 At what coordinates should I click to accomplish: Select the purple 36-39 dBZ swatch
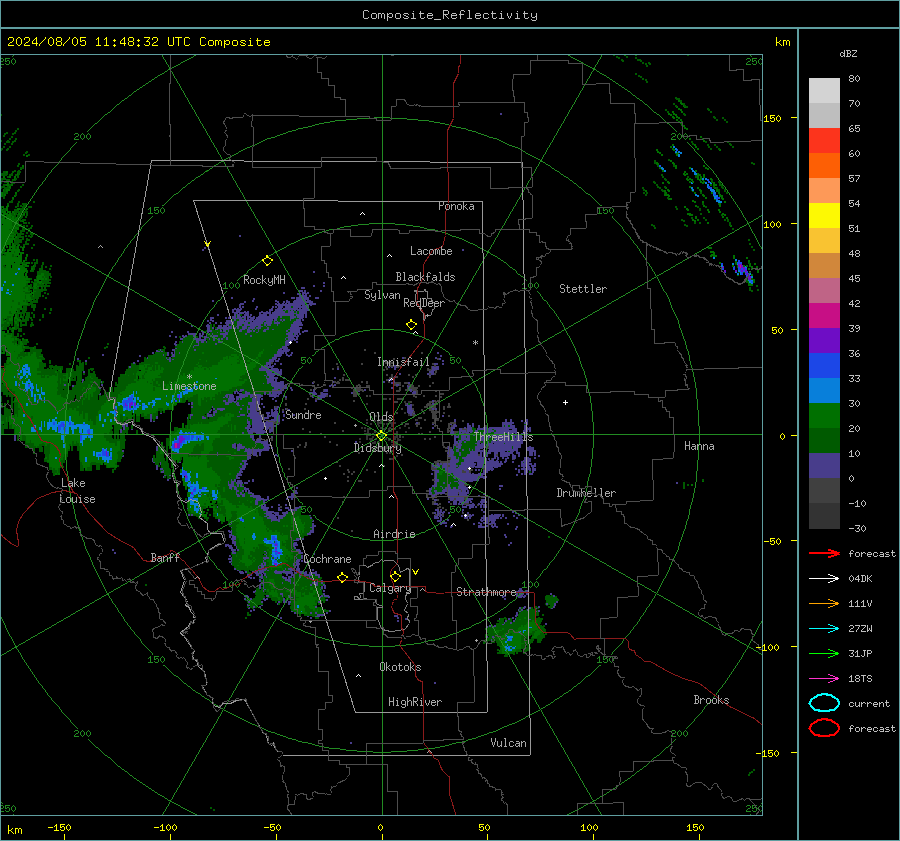(824, 341)
